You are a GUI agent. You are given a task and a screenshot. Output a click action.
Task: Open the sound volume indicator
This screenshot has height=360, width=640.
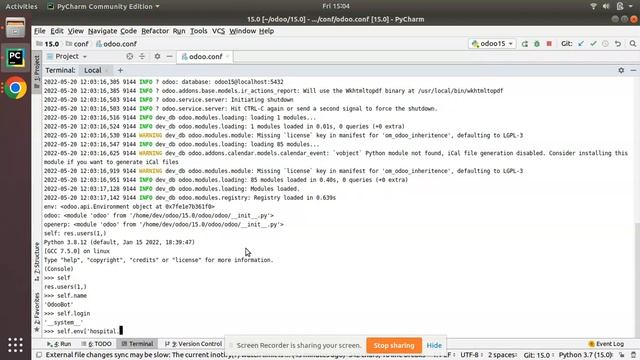[x=606, y=6]
